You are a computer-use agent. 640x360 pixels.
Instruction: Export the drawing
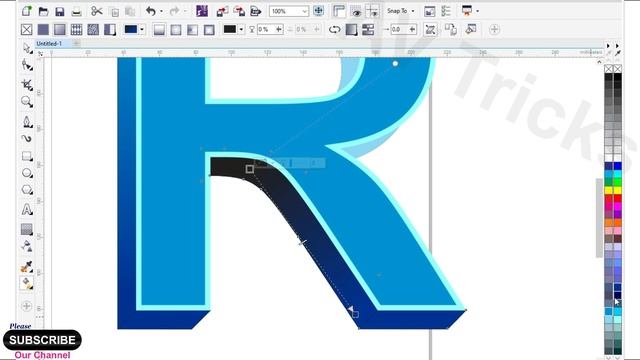pyautogui.click(x=239, y=11)
